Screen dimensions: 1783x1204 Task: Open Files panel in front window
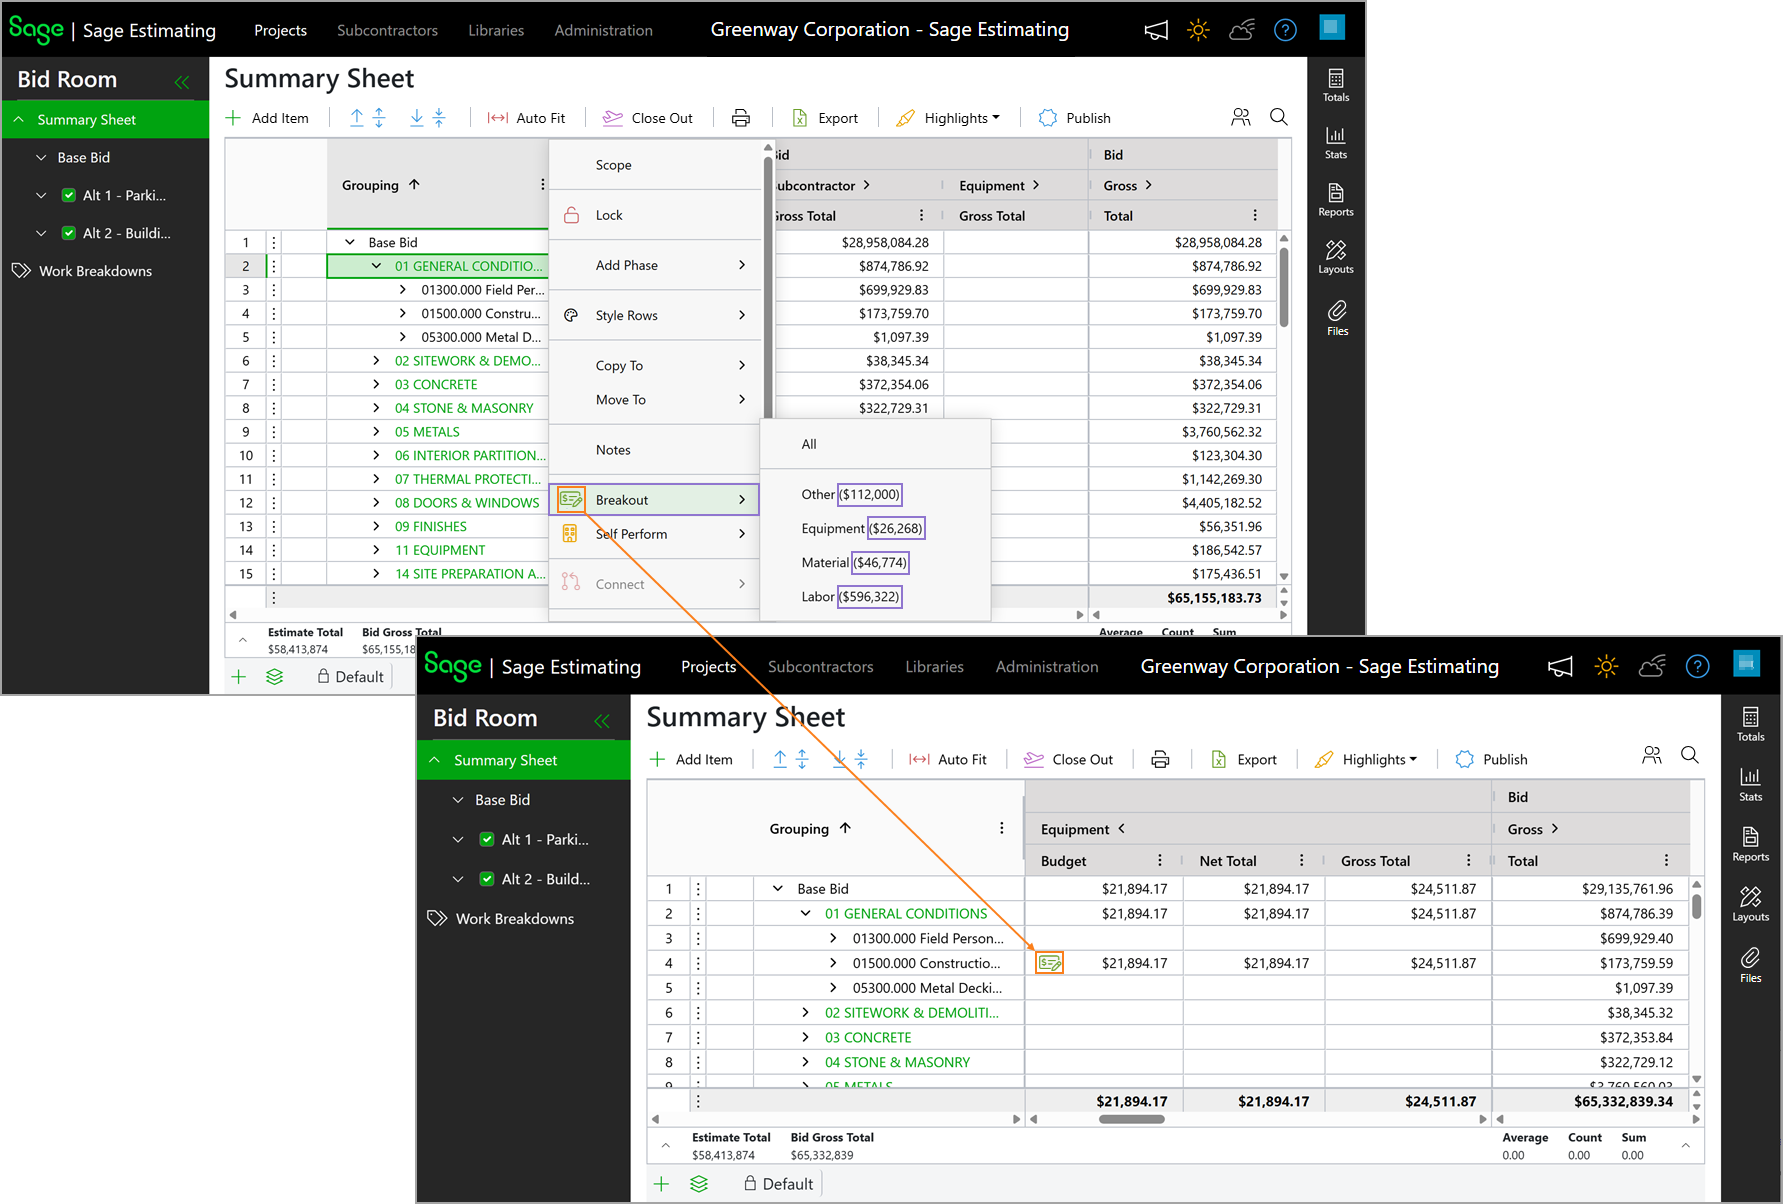click(1750, 965)
